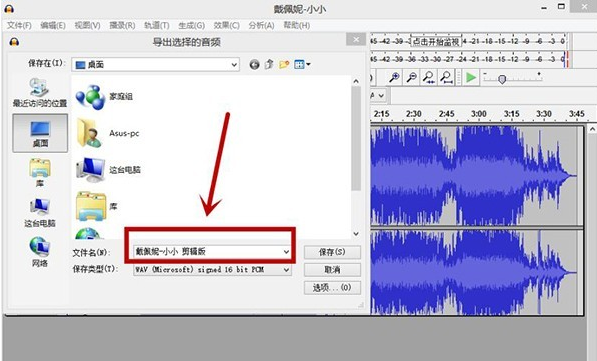Click the 3:30 mark on the timeline

544,114
